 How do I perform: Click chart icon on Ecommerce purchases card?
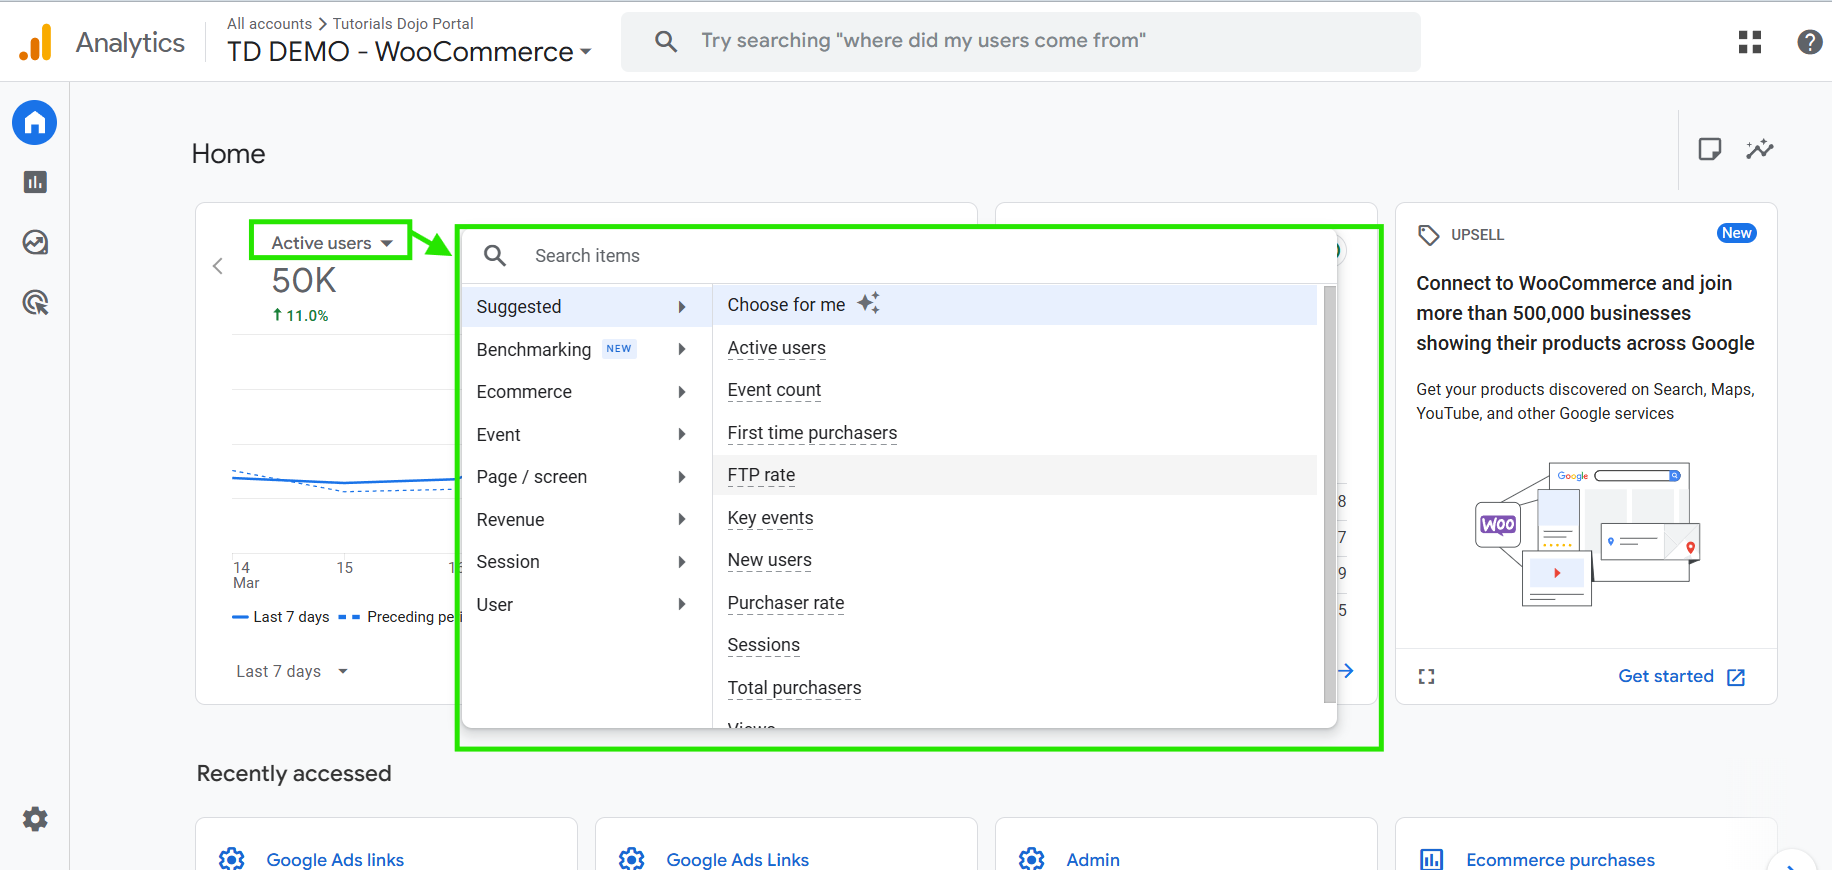pyautogui.click(x=1432, y=859)
